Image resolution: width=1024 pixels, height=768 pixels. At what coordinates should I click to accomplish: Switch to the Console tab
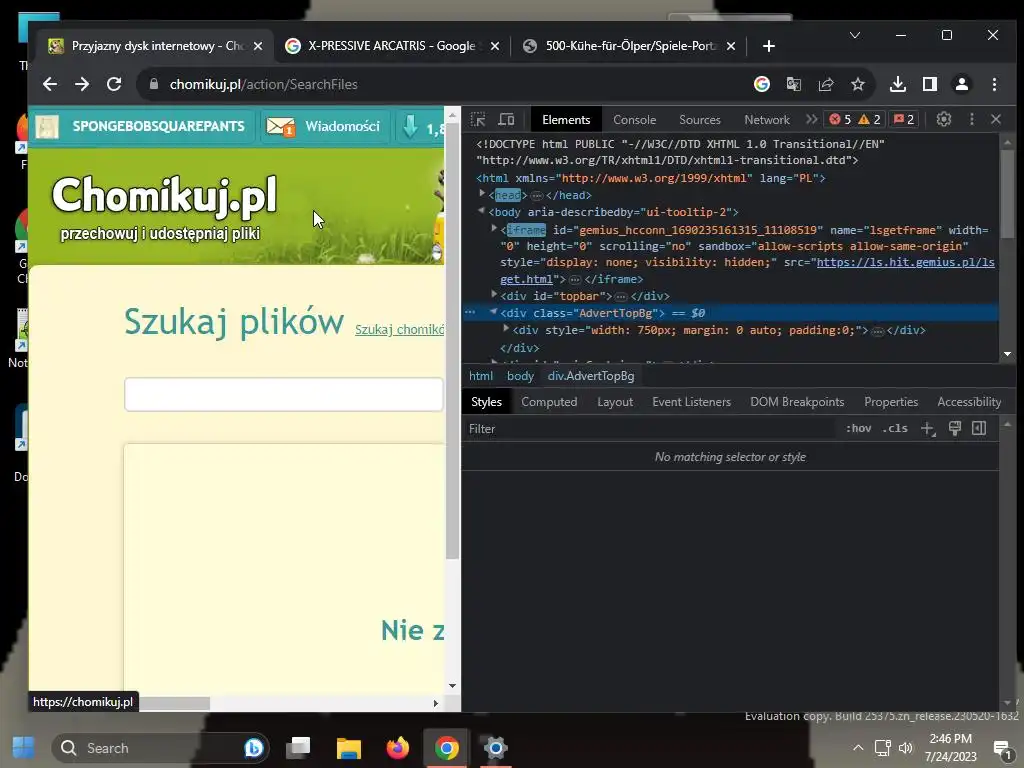(634, 120)
